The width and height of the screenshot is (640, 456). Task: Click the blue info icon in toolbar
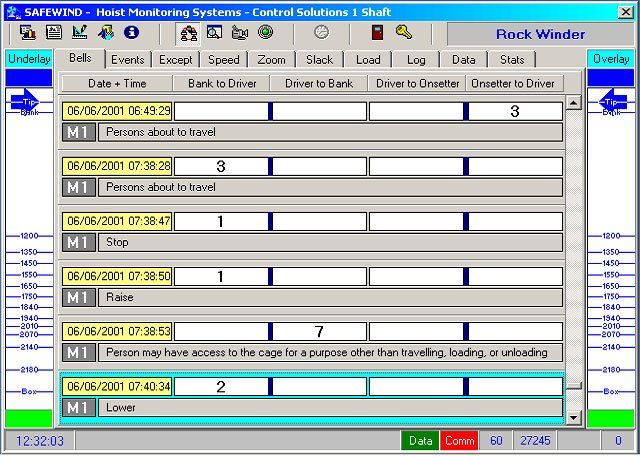point(131,33)
